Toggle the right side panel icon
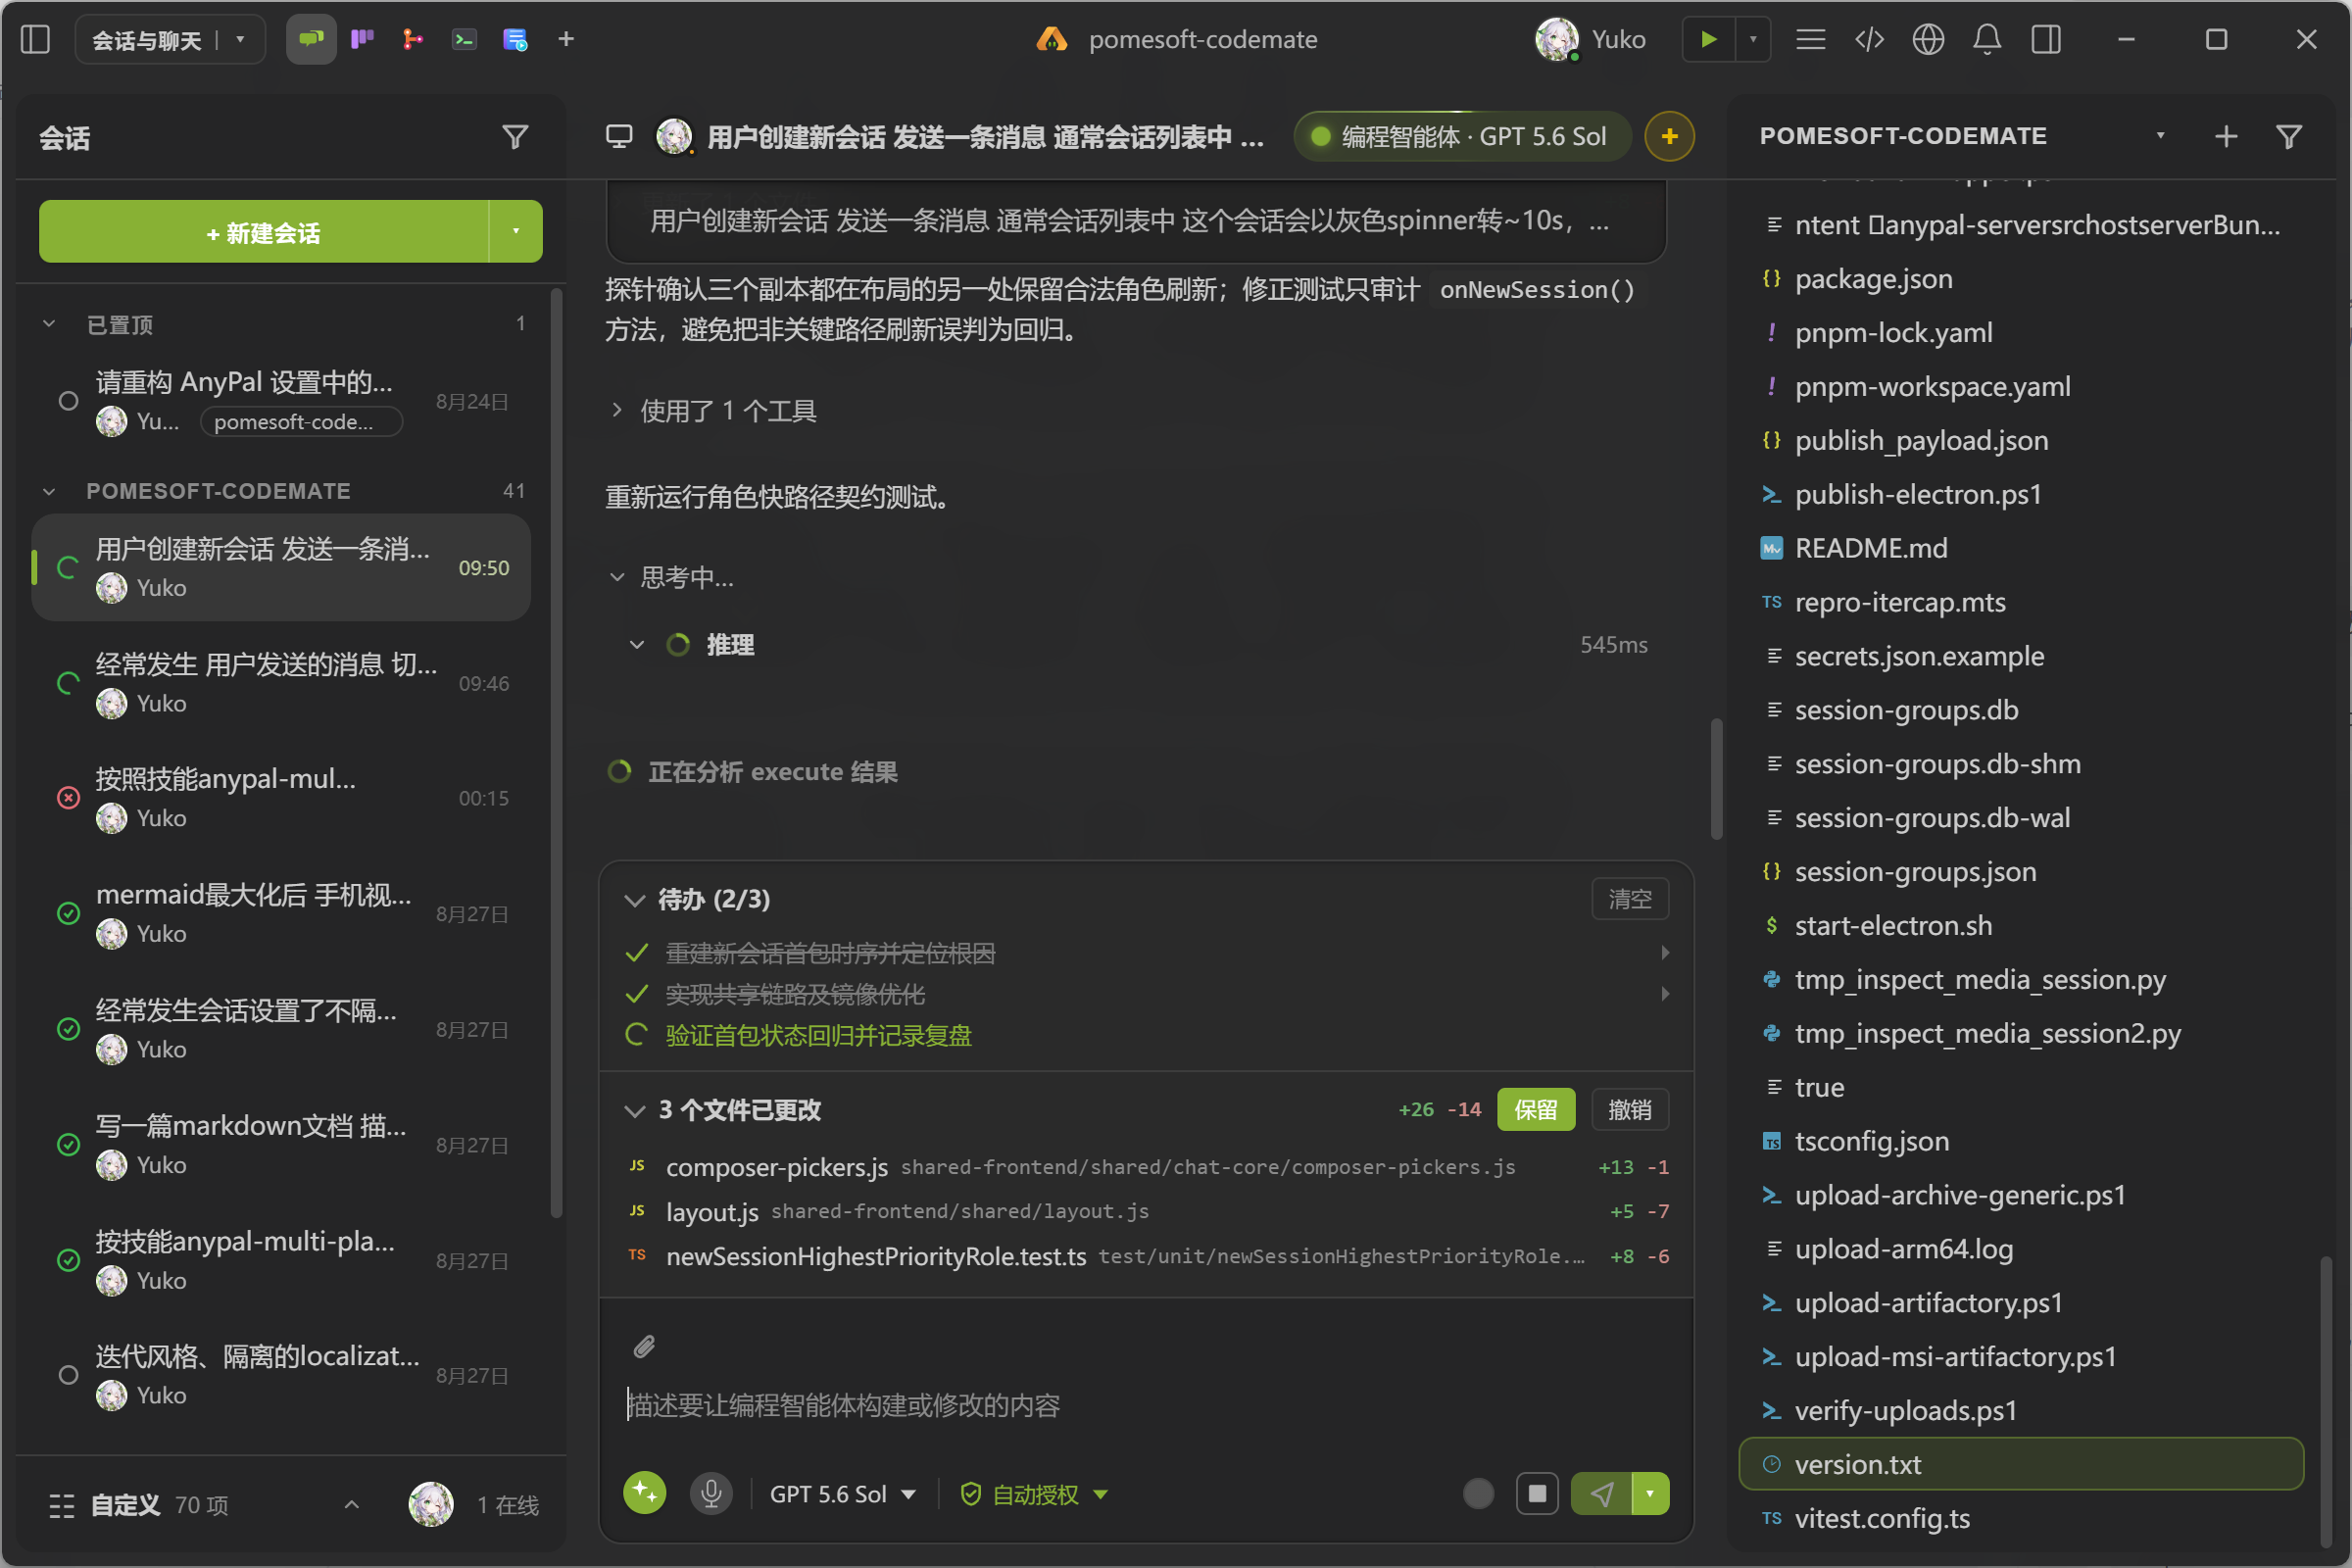Image resolution: width=2352 pixels, height=1568 pixels. 2046,40
